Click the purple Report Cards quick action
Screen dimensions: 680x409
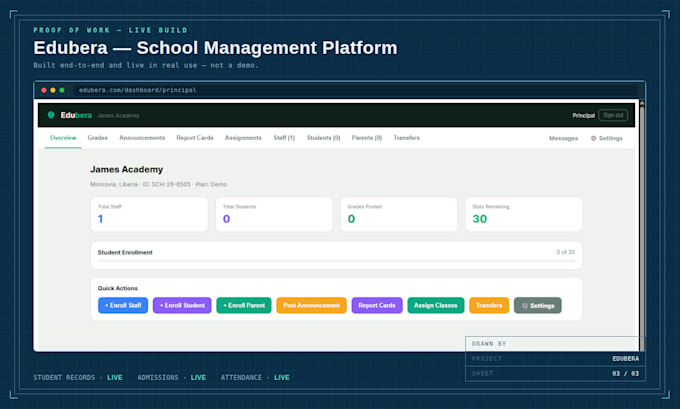377,305
